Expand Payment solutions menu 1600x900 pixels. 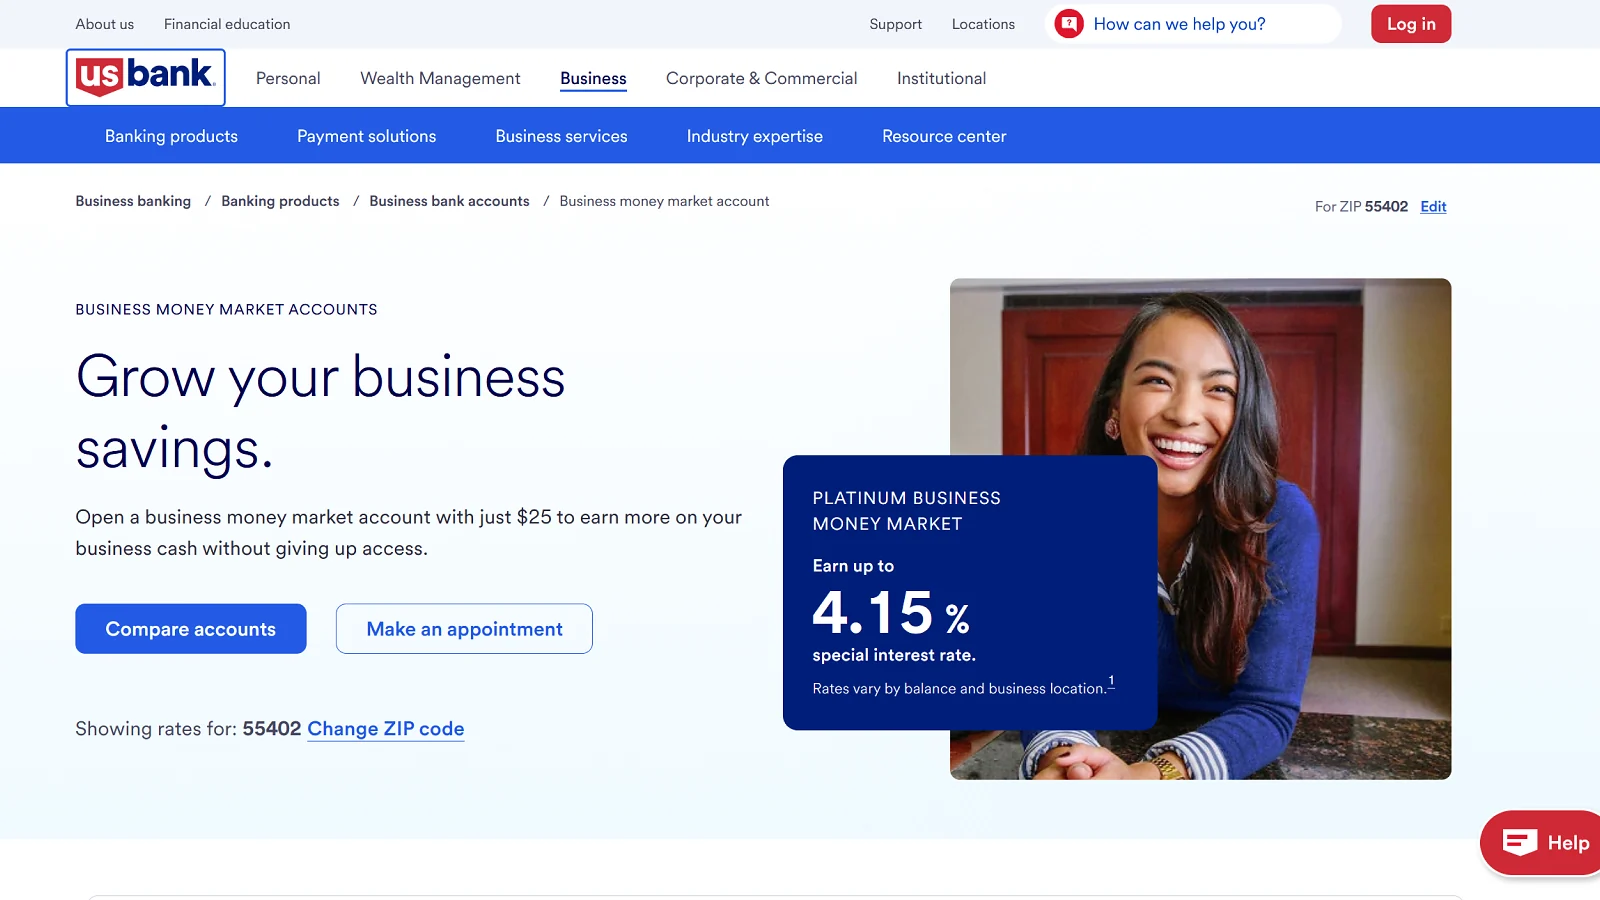click(x=366, y=136)
